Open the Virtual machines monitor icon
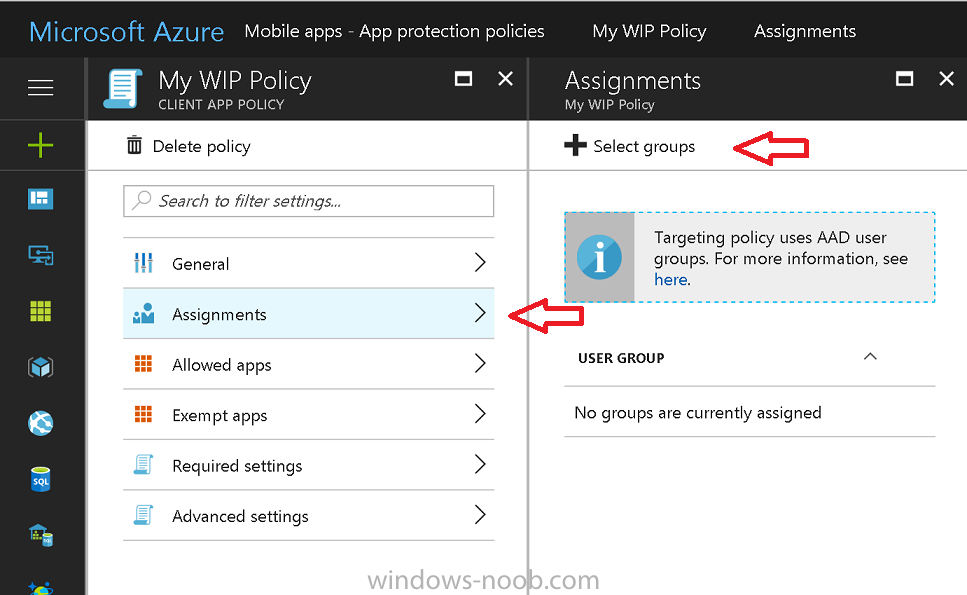 [41, 255]
